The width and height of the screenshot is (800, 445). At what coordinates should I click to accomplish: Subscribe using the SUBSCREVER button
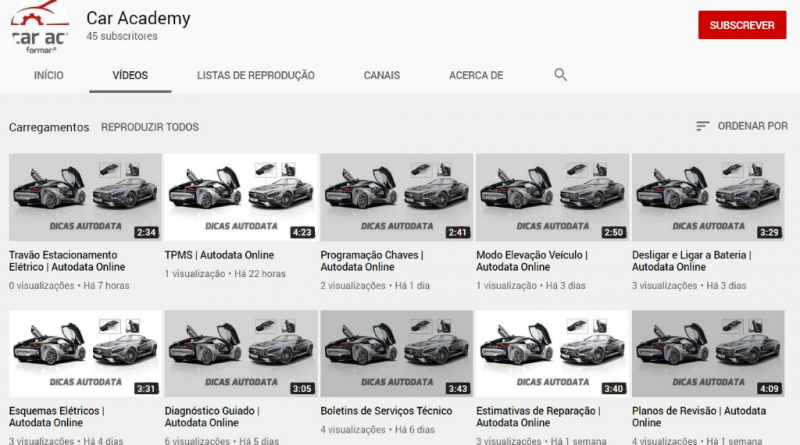point(742,25)
